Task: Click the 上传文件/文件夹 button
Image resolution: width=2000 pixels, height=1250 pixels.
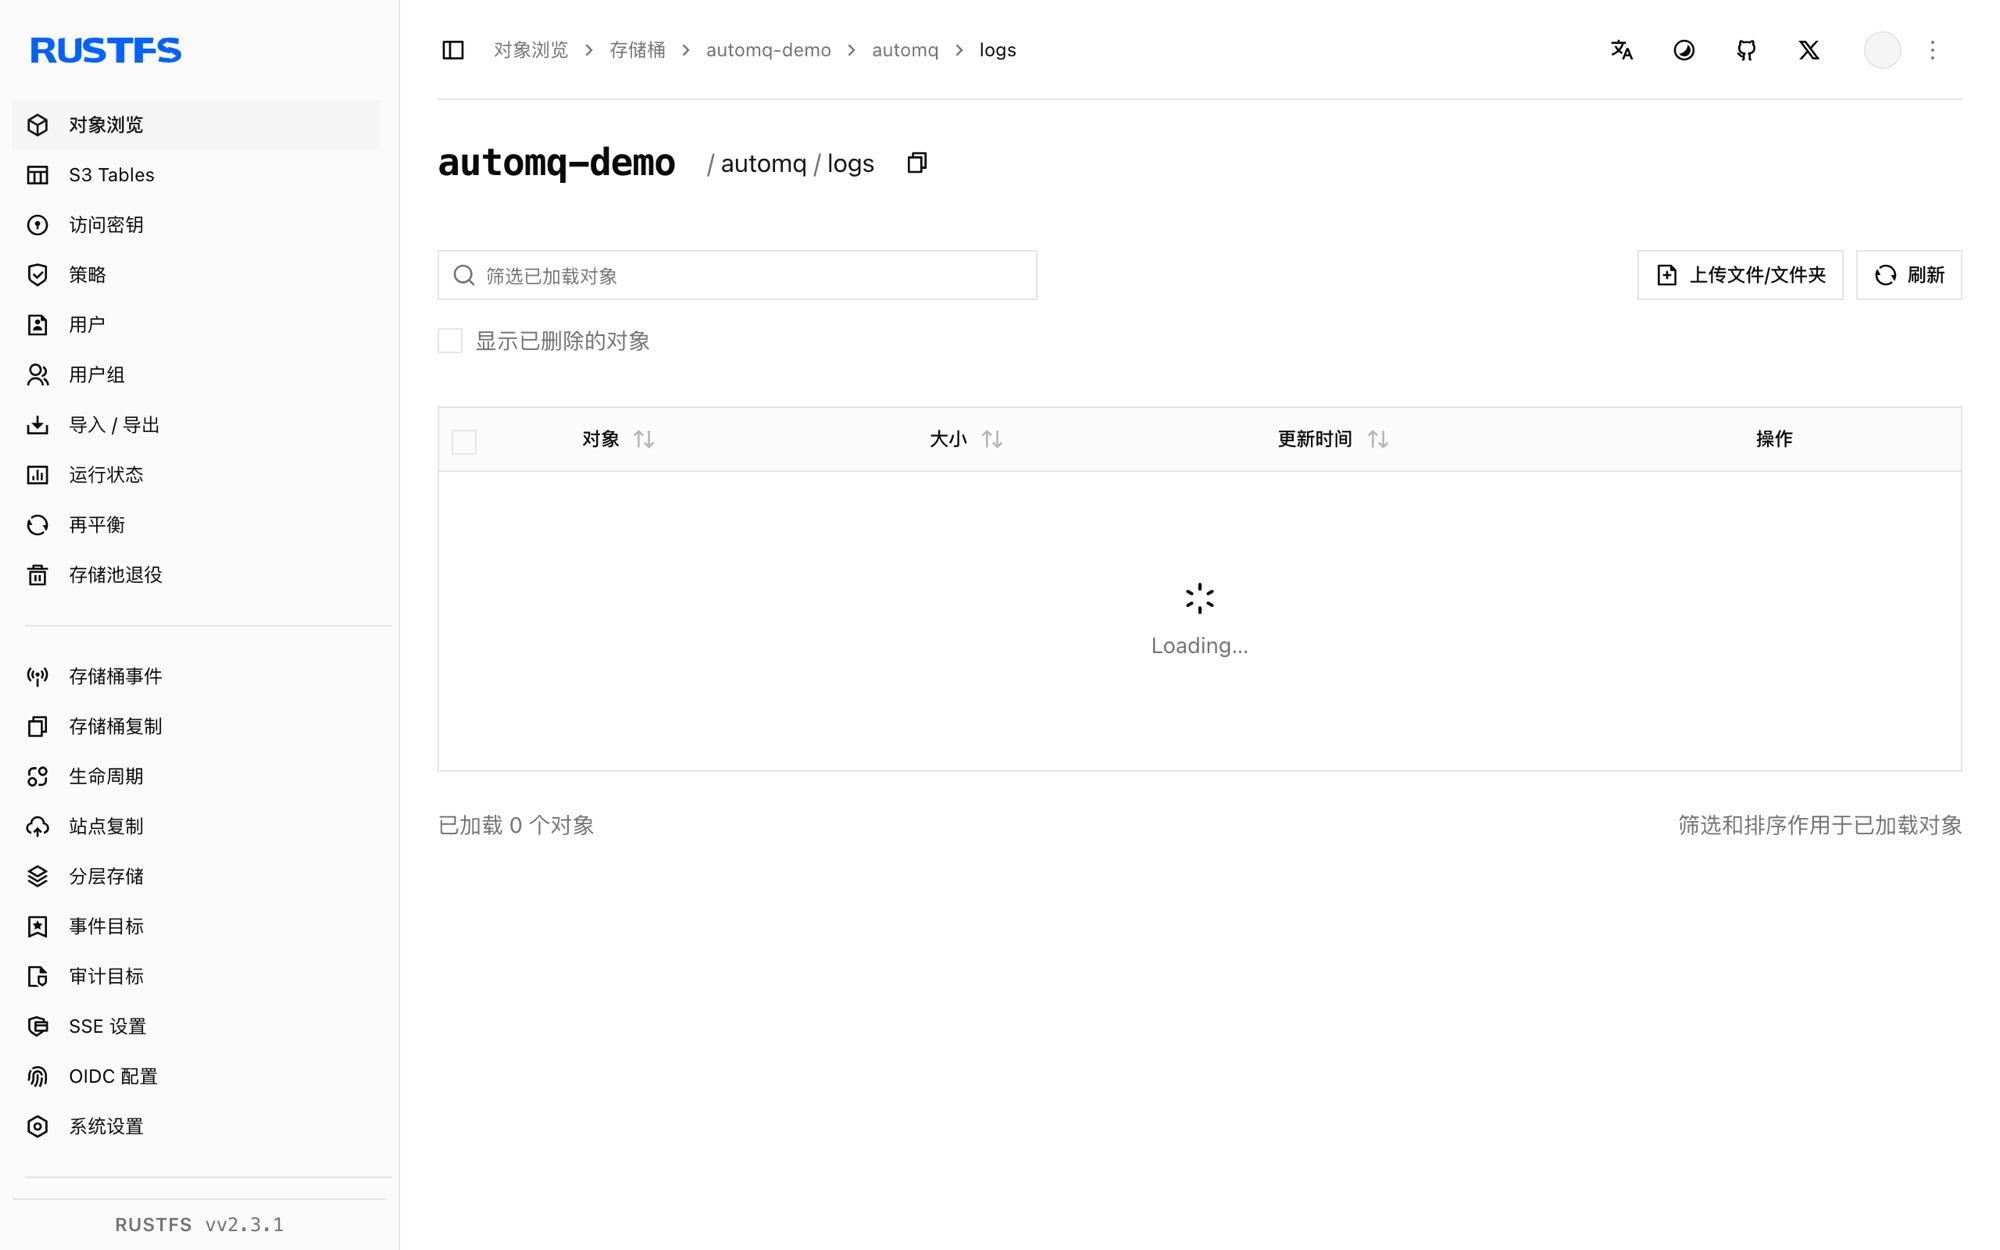Action: click(x=1740, y=275)
